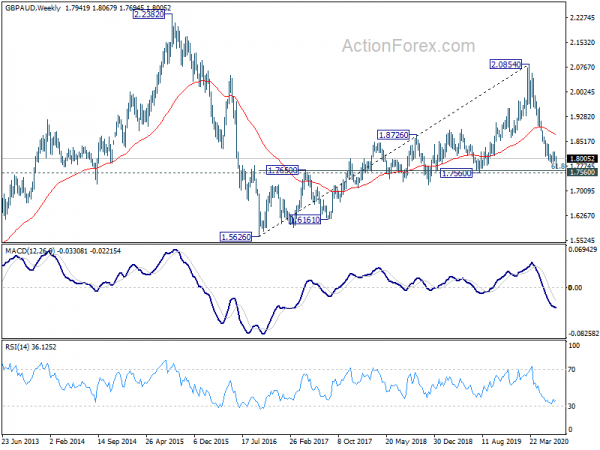Image resolution: width=600 pixels, height=450 pixels.
Task: Click the GBPAUD.Weekly chart title
Action: (33, 8)
